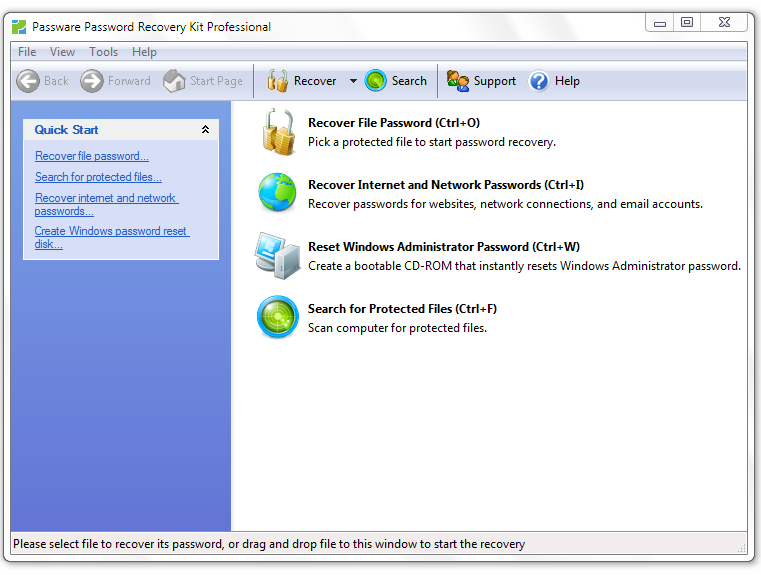Viewport: 761px width, 575px height.
Task: Maximize the Passware window
Action: (687, 22)
